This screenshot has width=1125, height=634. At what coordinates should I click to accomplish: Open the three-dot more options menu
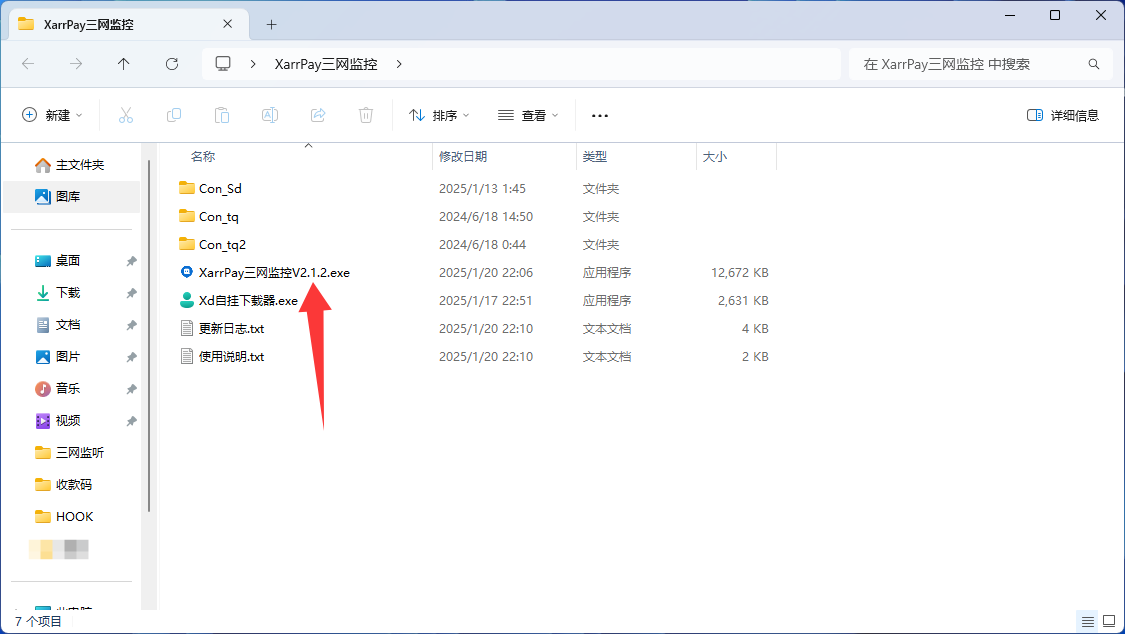(x=600, y=115)
